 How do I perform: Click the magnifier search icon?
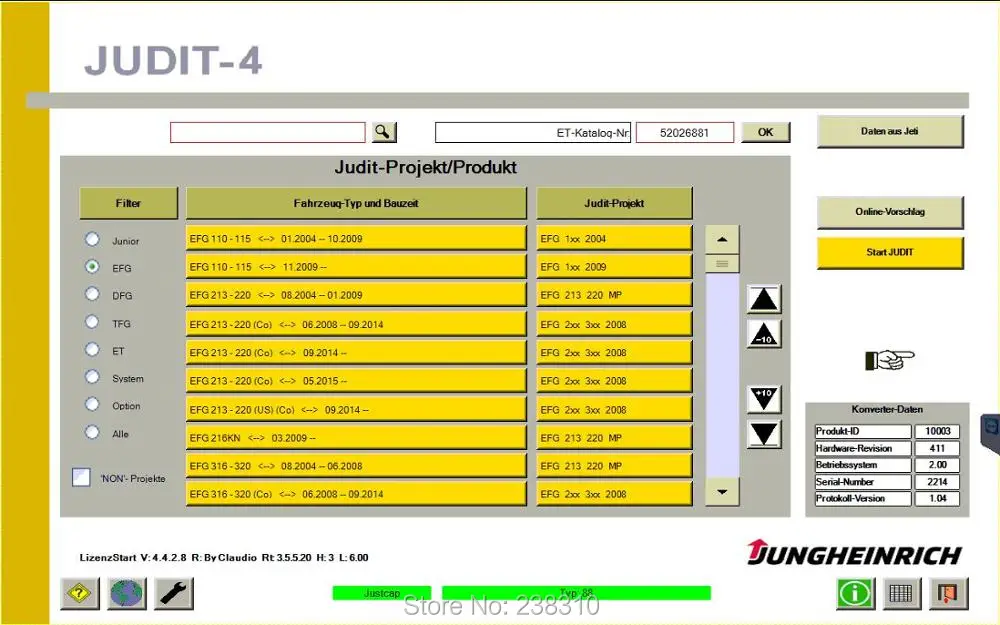383,133
